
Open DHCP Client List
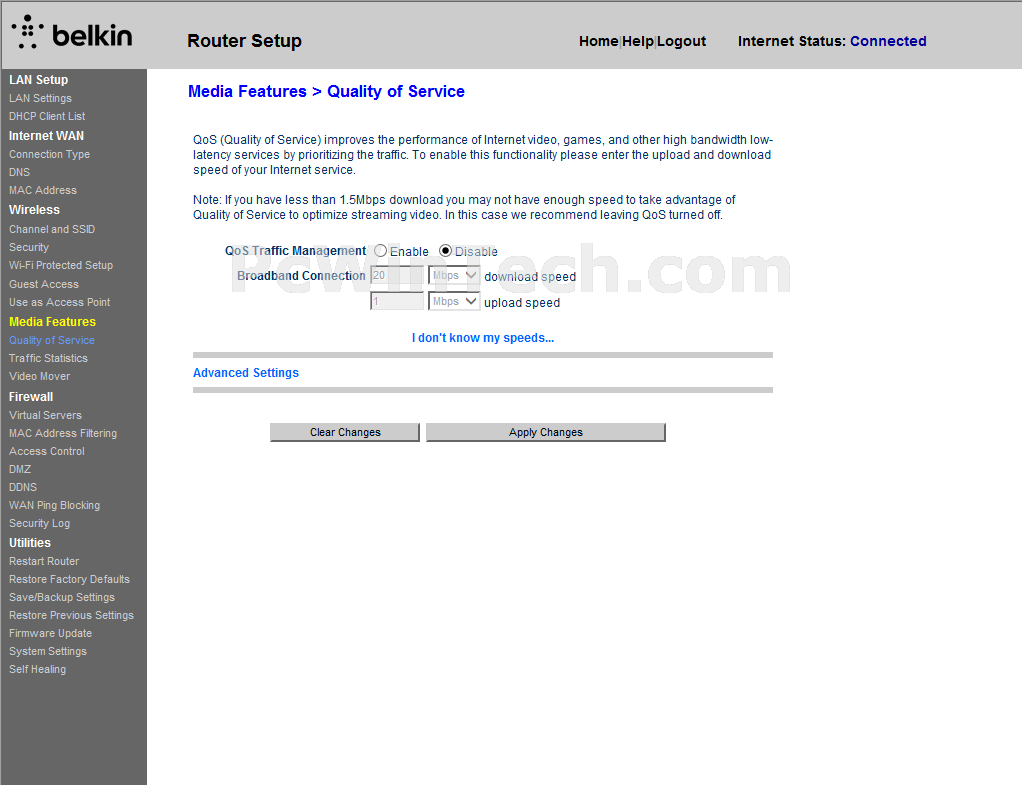(47, 116)
